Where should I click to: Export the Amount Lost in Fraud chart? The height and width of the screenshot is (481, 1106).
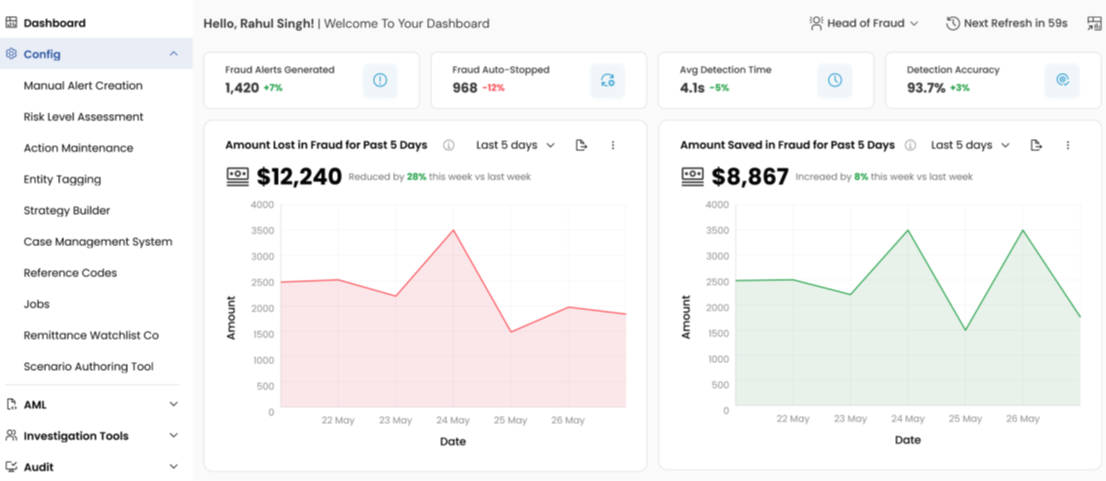coord(581,145)
